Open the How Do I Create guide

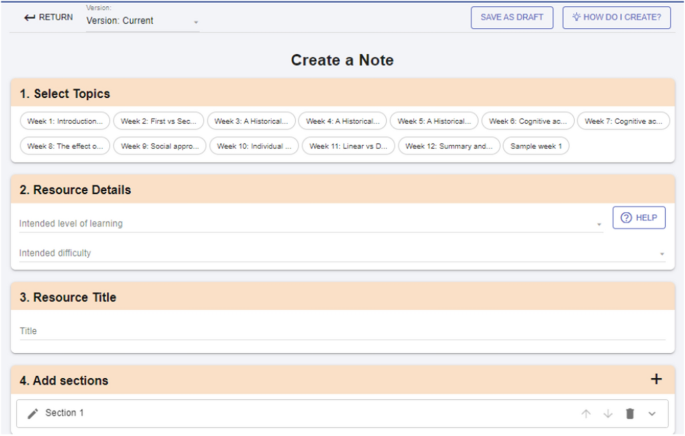[616, 18]
